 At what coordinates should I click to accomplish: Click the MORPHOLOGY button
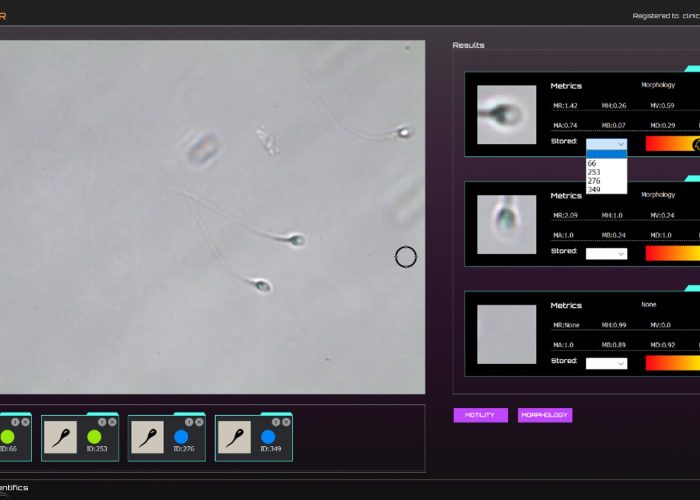click(x=545, y=415)
